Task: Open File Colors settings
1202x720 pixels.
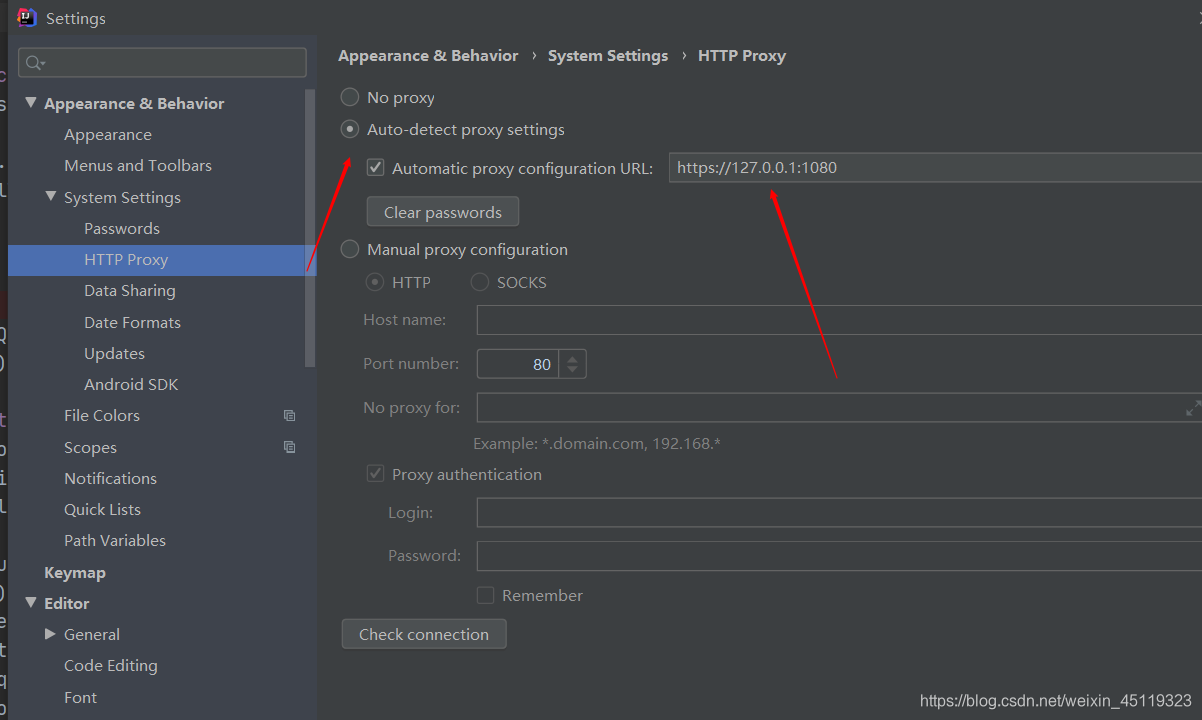Action: 102,416
